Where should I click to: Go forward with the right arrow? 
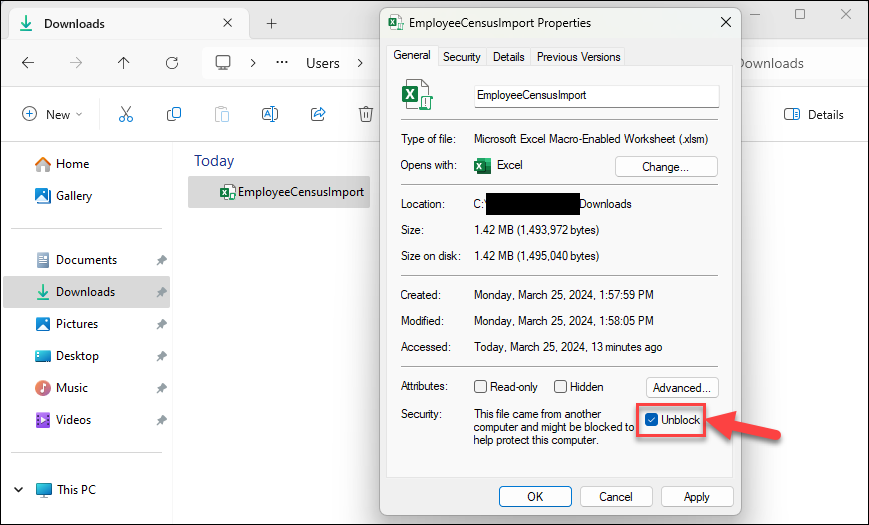(76, 63)
